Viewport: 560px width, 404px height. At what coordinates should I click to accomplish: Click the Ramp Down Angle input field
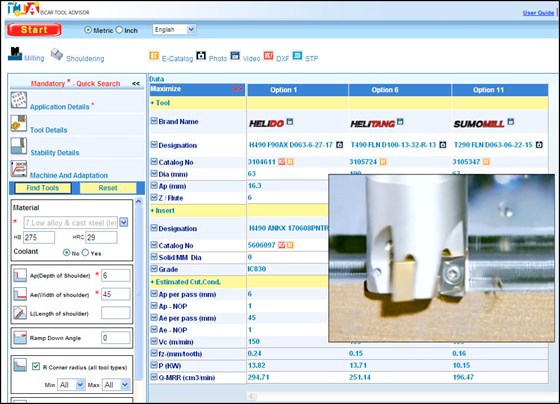tap(115, 337)
